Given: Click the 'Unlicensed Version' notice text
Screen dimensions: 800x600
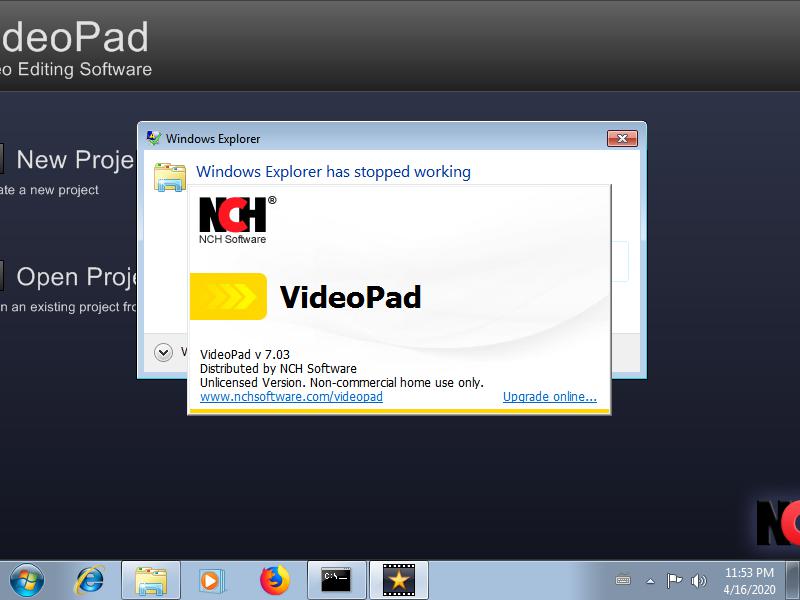Looking at the screenshot, I should click(x=341, y=383).
